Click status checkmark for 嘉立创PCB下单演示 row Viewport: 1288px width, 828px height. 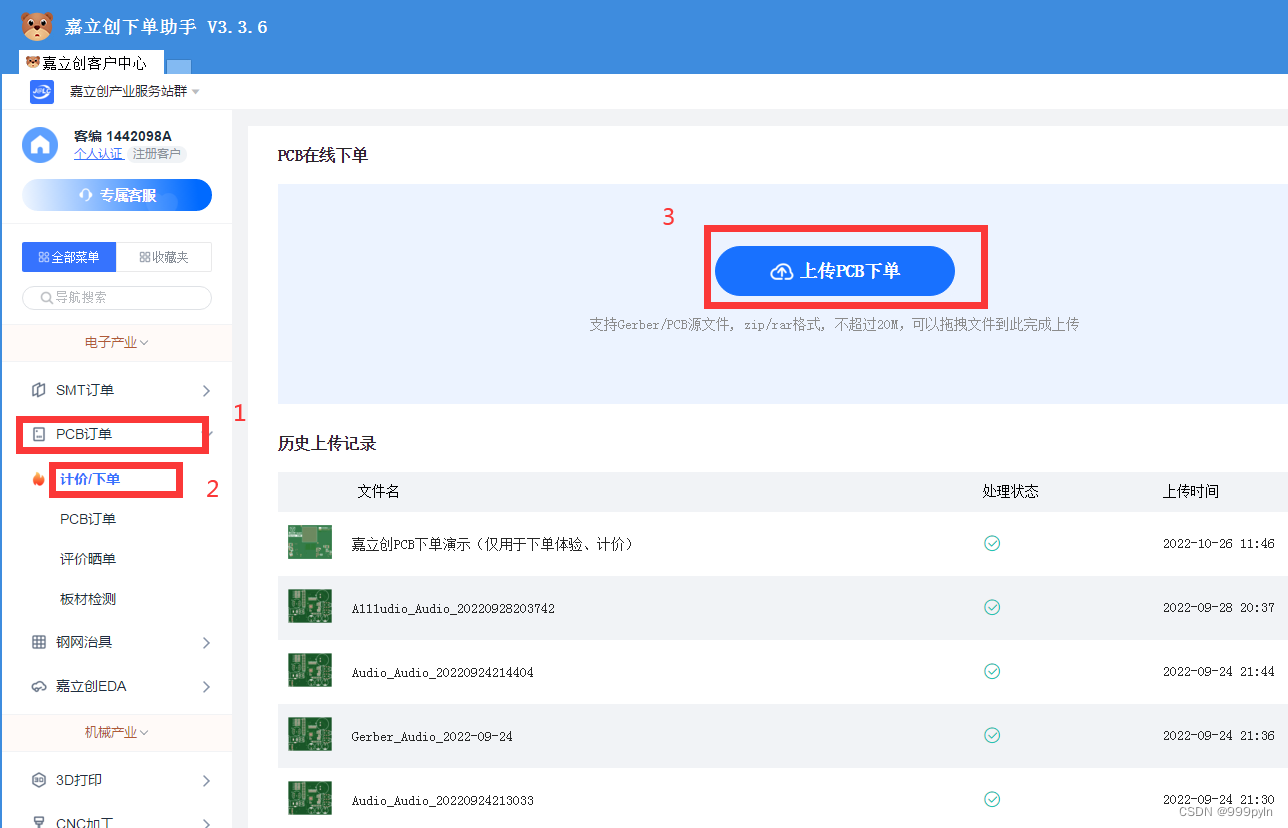point(992,543)
